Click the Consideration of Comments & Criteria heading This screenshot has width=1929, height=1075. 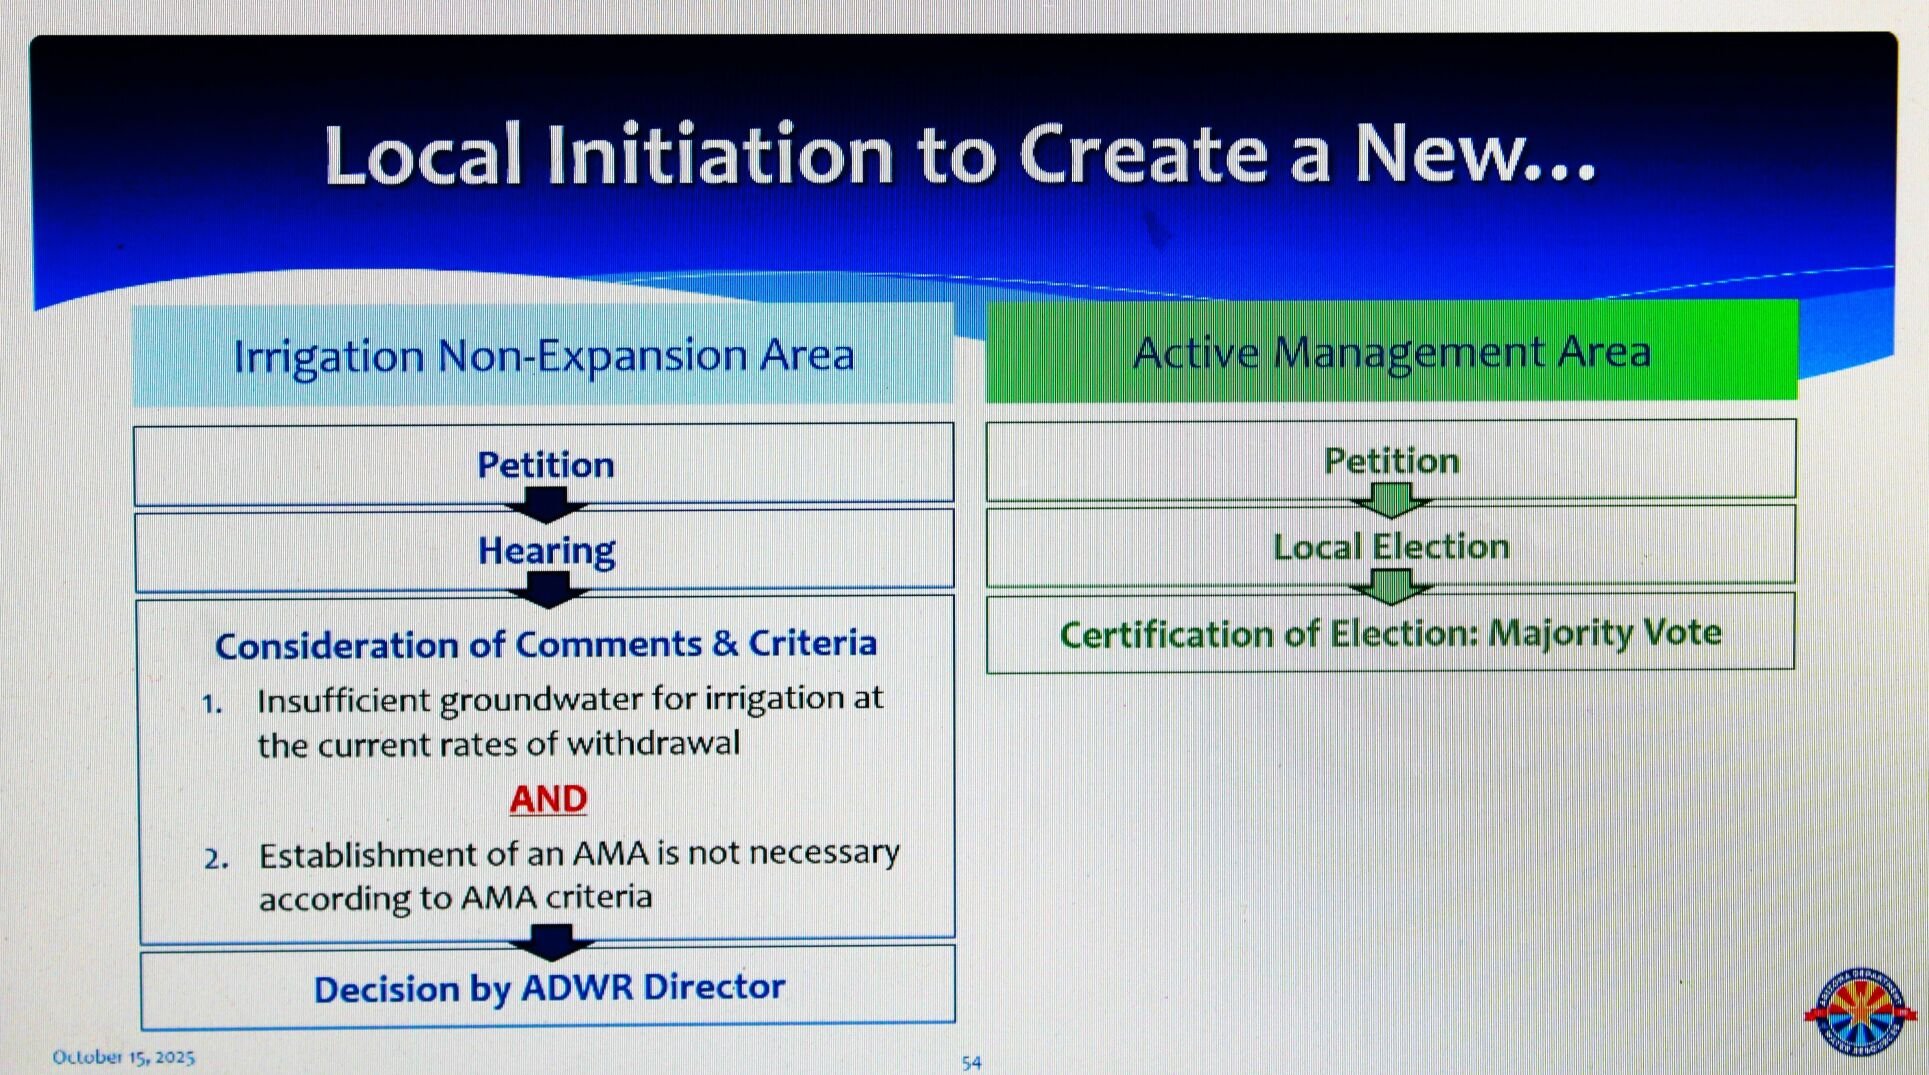click(546, 644)
